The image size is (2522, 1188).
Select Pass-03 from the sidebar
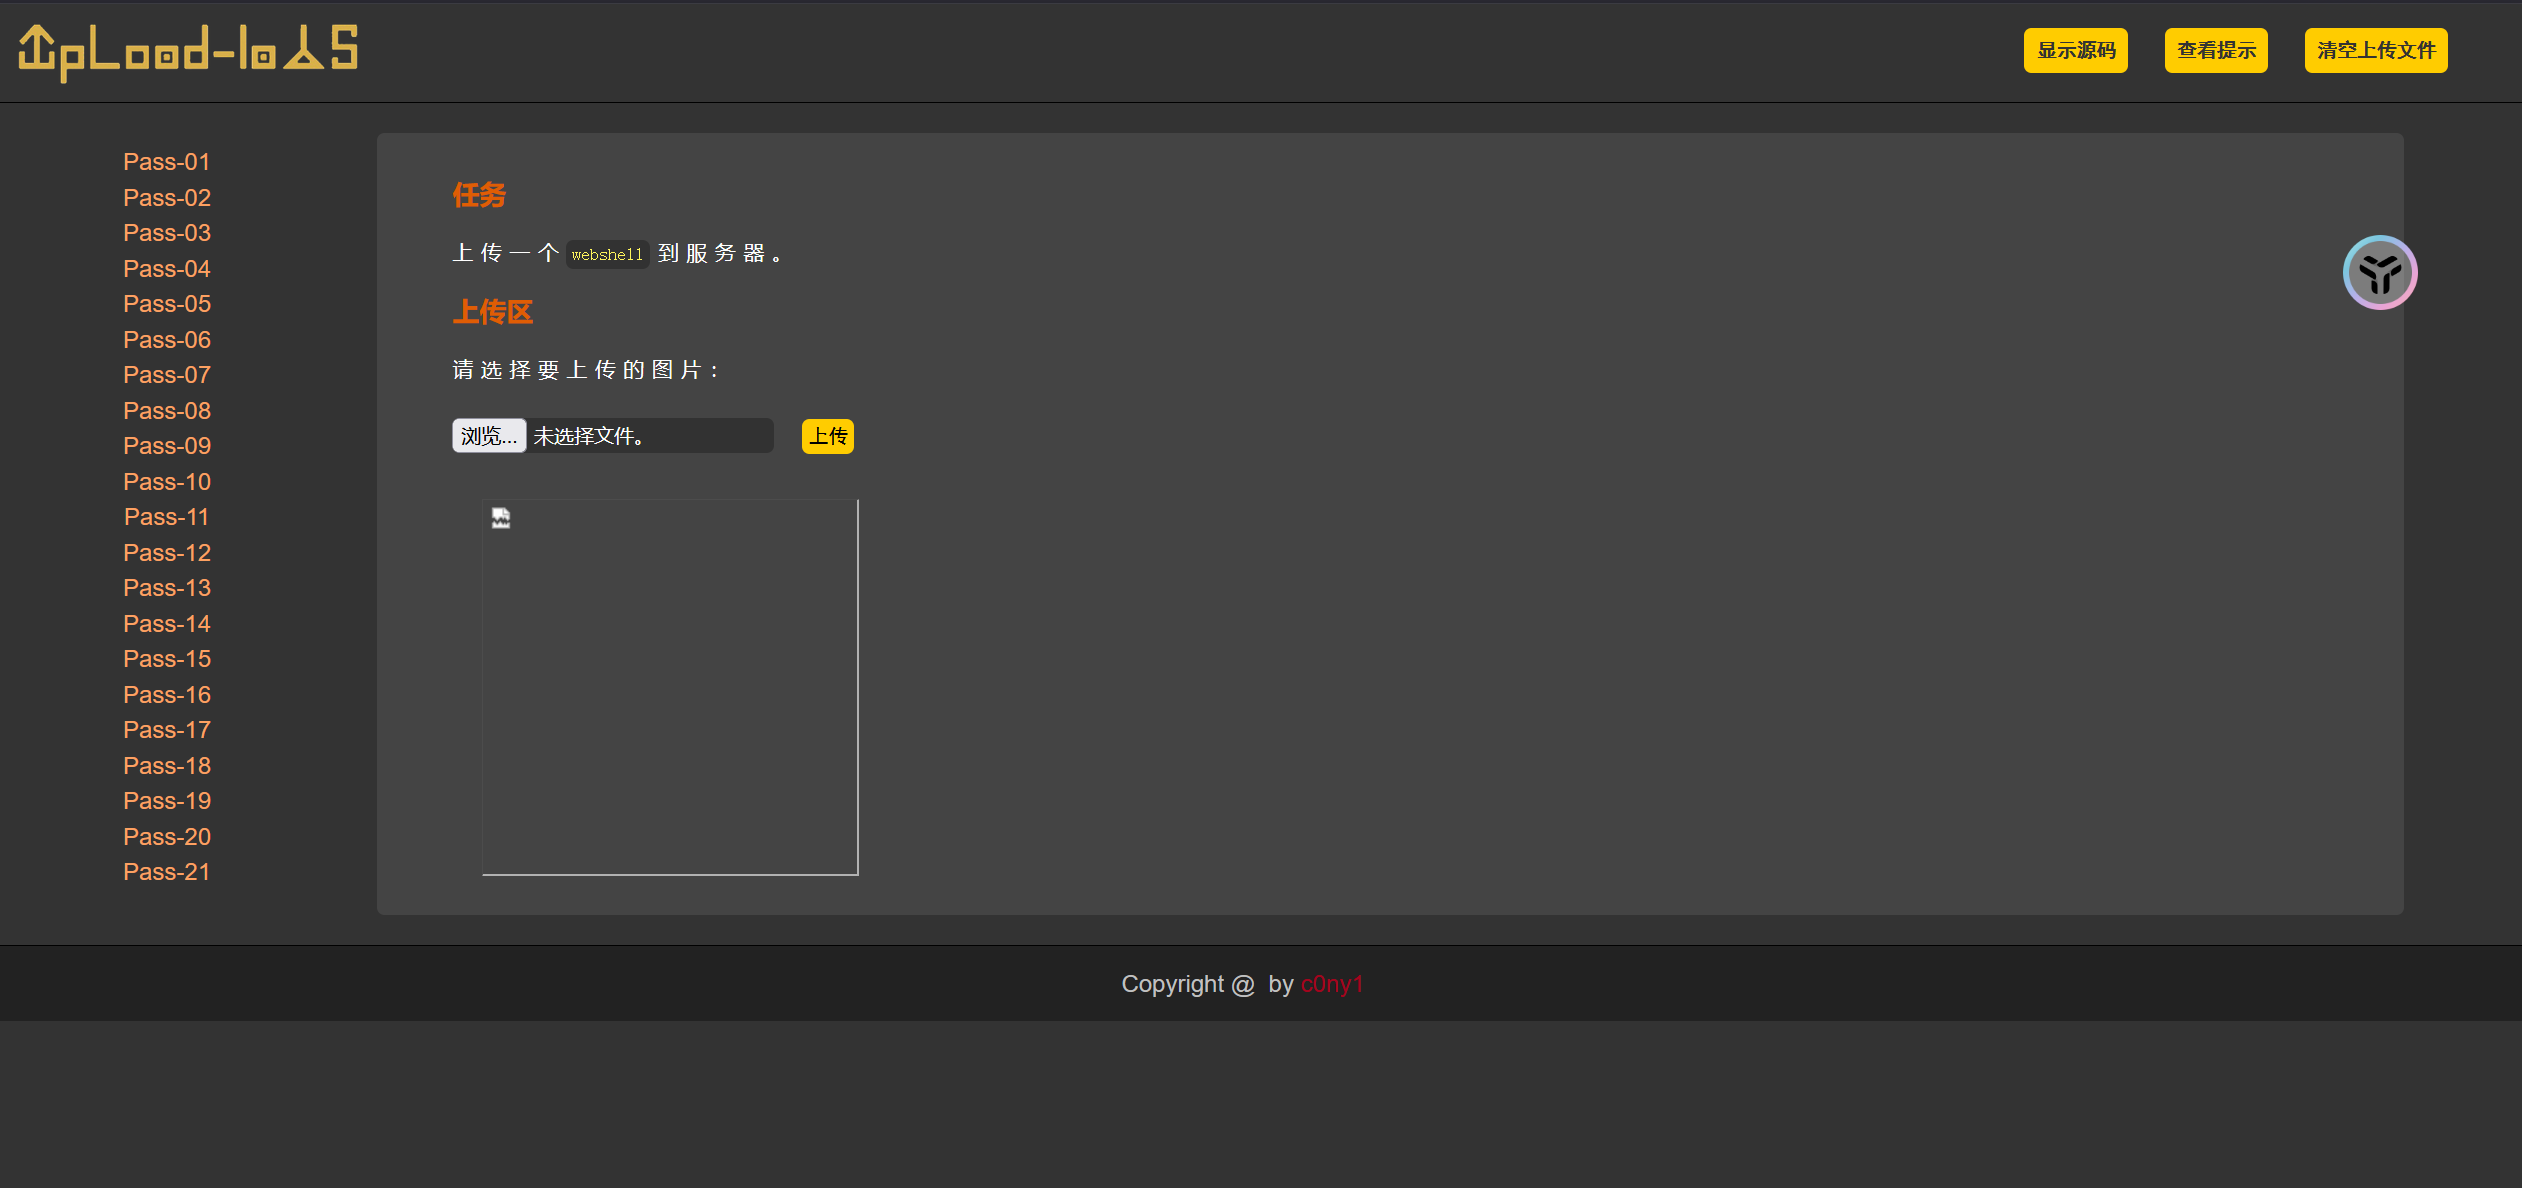[x=167, y=233]
